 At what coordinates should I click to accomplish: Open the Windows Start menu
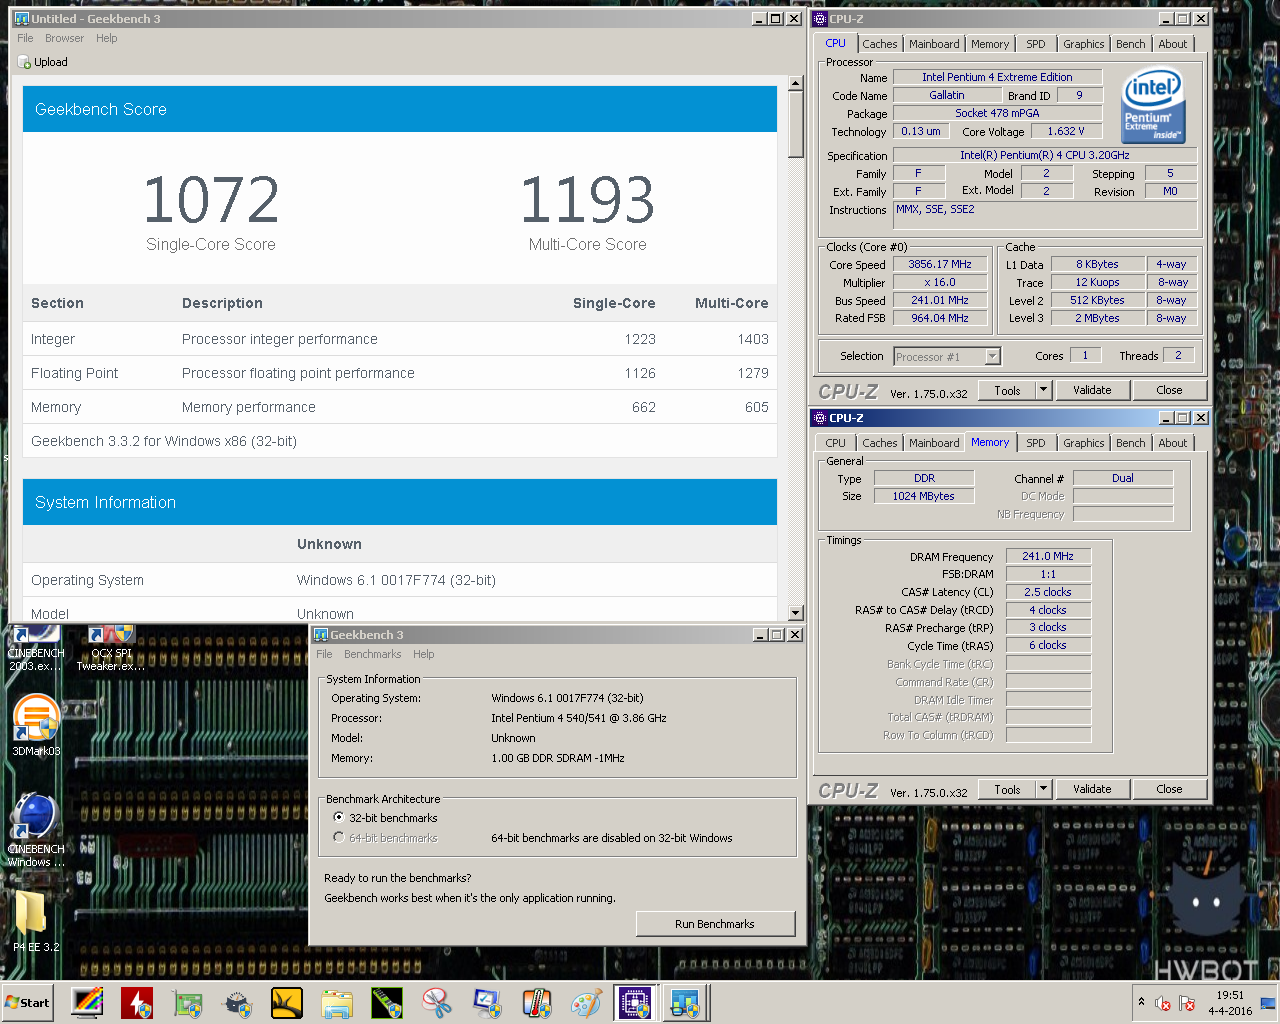[x=28, y=1003]
